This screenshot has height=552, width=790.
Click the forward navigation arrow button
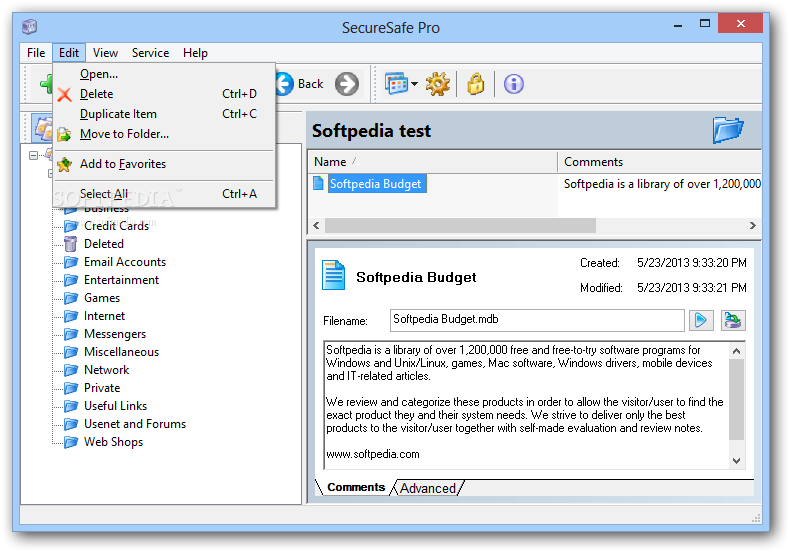347,84
